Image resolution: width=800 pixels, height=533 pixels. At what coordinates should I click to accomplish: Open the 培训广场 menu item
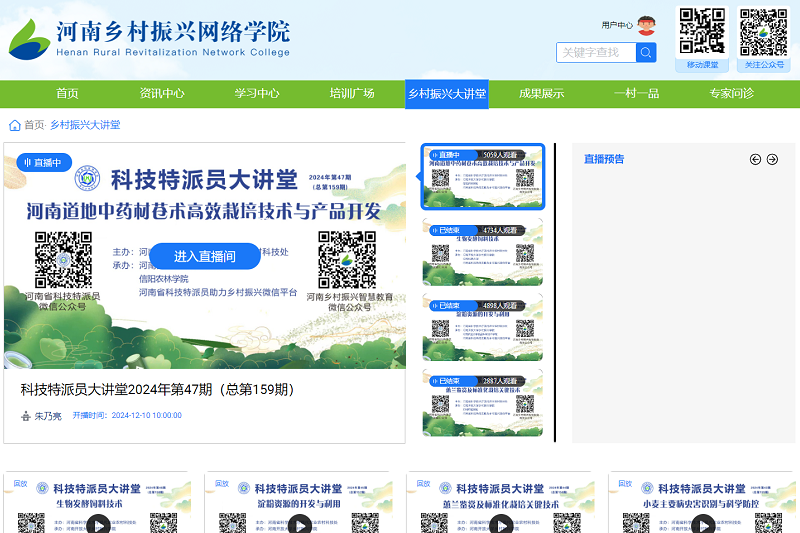pos(352,94)
